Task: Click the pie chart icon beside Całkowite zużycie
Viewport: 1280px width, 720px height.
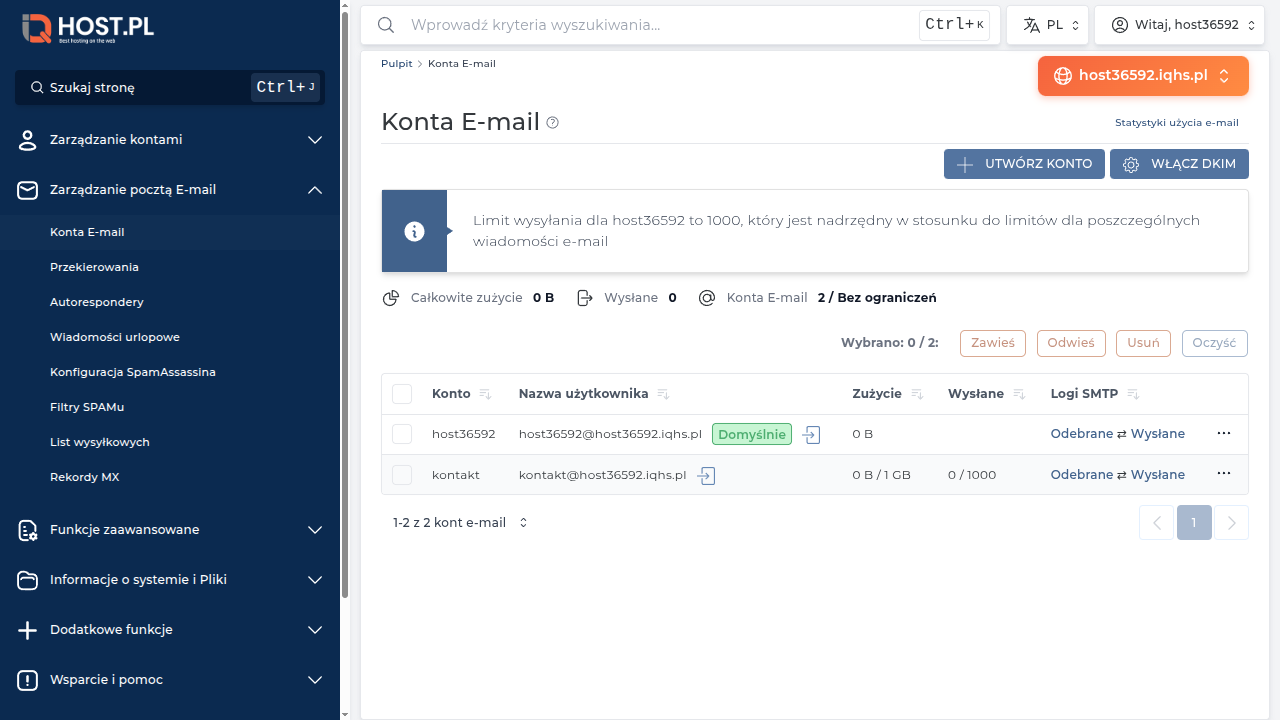Action: (x=391, y=298)
